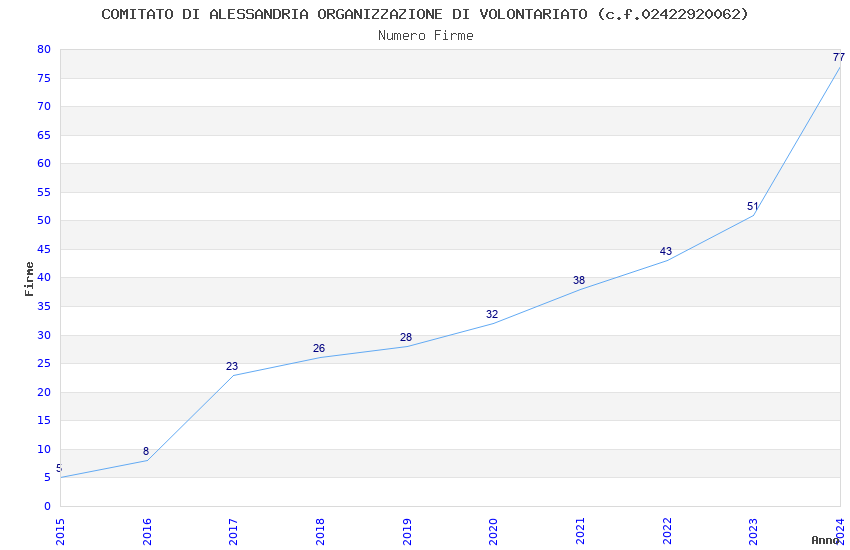This screenshot has width=850, height=550.
Task: Click x-axis year 2020
Action: click(x=493, y=531)
